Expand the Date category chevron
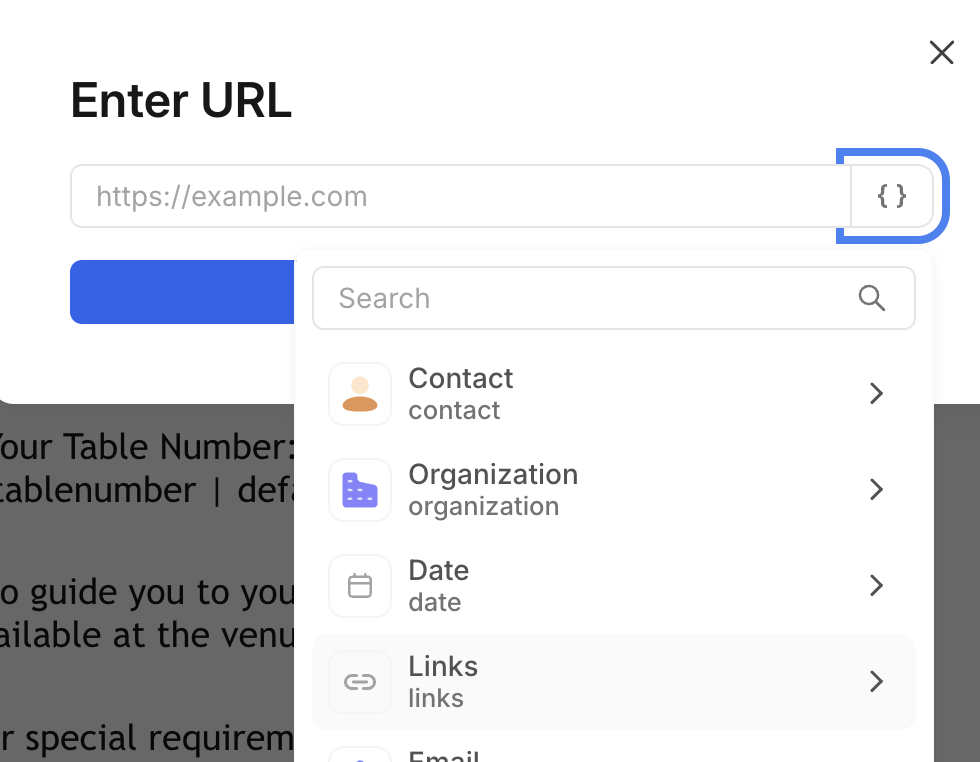 [x=876, y=586]
